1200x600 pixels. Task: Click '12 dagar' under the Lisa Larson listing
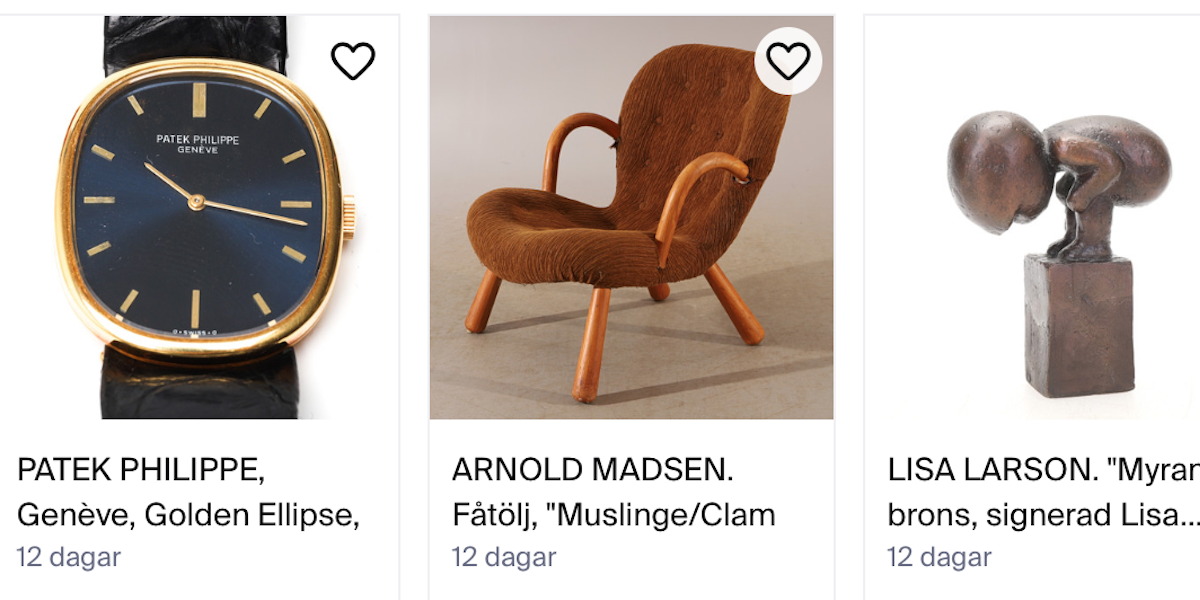coord(939,557)
